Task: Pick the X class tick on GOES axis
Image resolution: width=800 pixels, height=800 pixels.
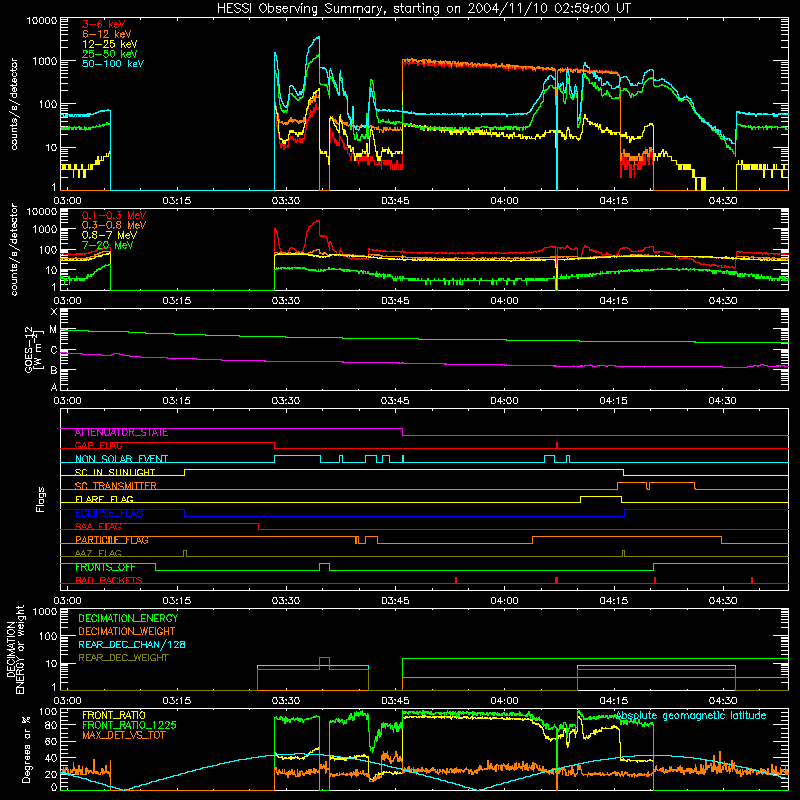Action: (55, 312)
